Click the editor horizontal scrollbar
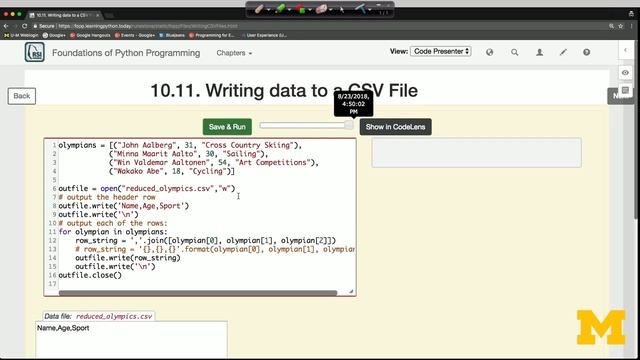Image resolution: width=640 pixels, height=360 pixels. coord(198,293)
